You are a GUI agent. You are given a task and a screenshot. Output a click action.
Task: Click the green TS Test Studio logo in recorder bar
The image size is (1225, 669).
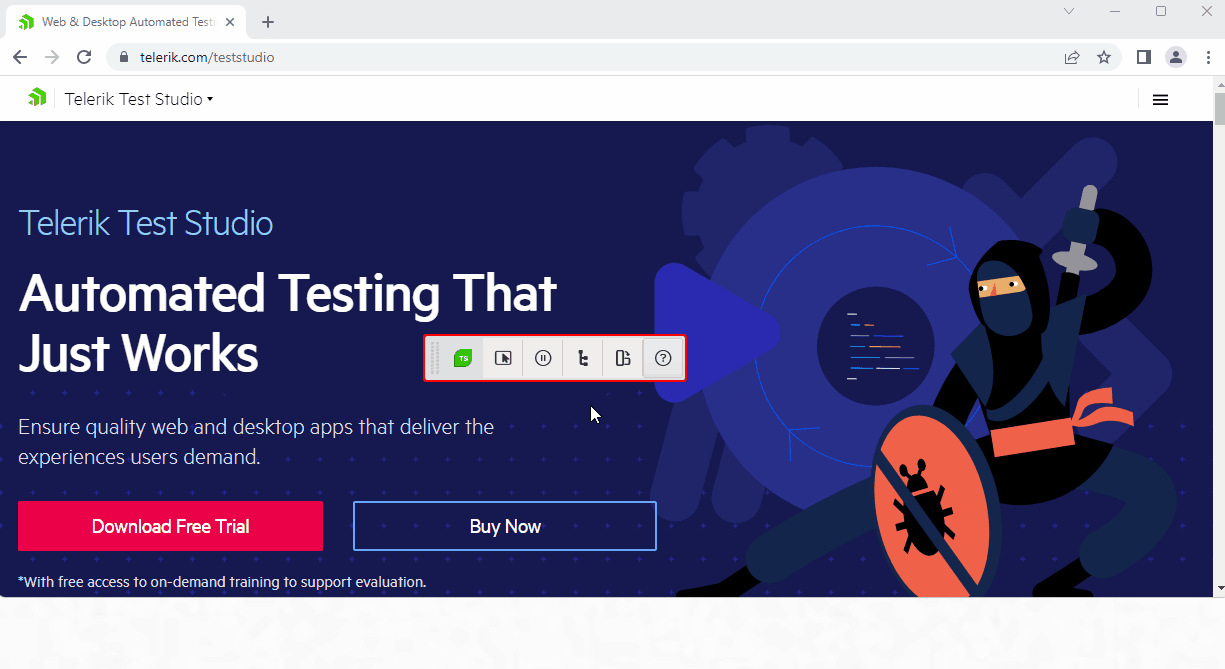tap(463, 358)
